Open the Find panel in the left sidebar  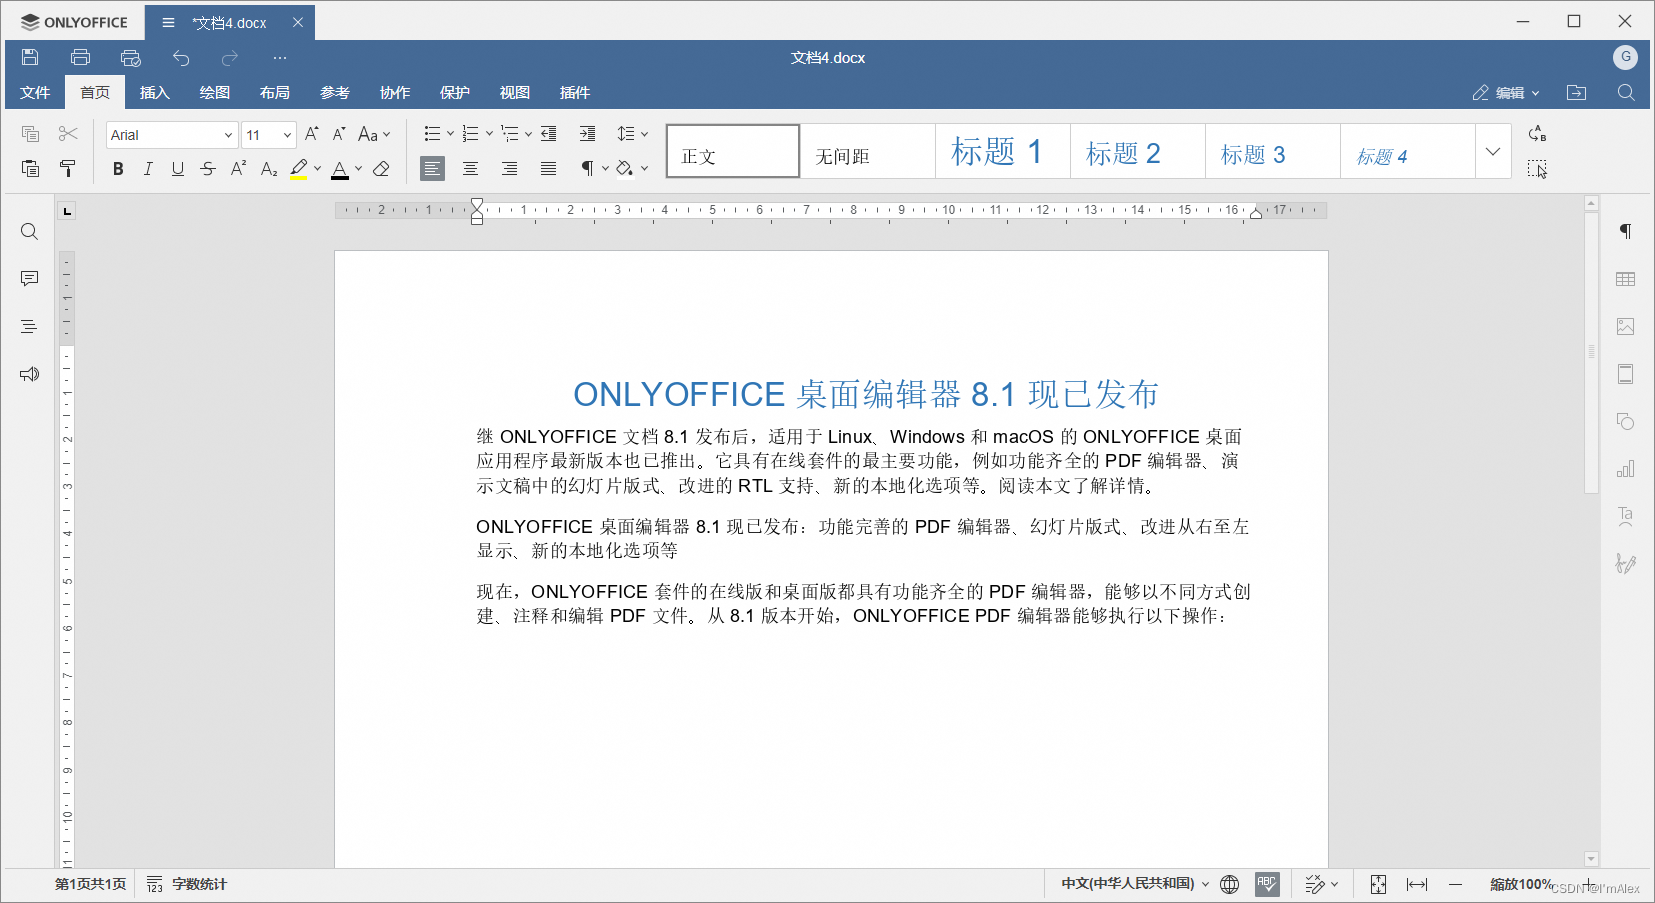29,232
